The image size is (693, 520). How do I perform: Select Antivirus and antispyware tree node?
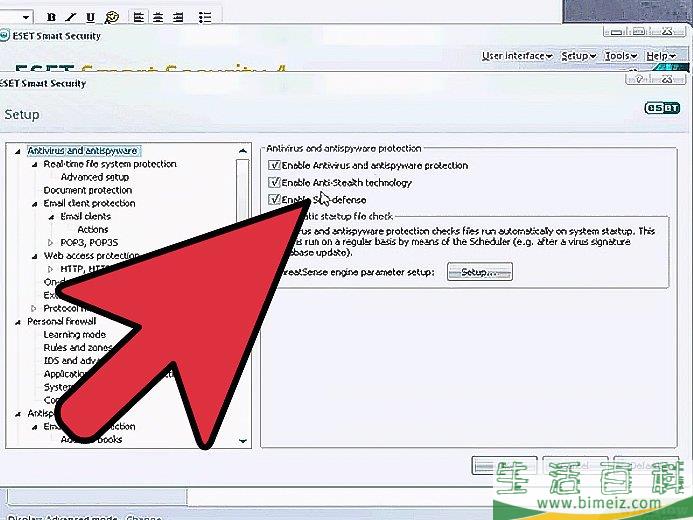(x=83, y=151)
